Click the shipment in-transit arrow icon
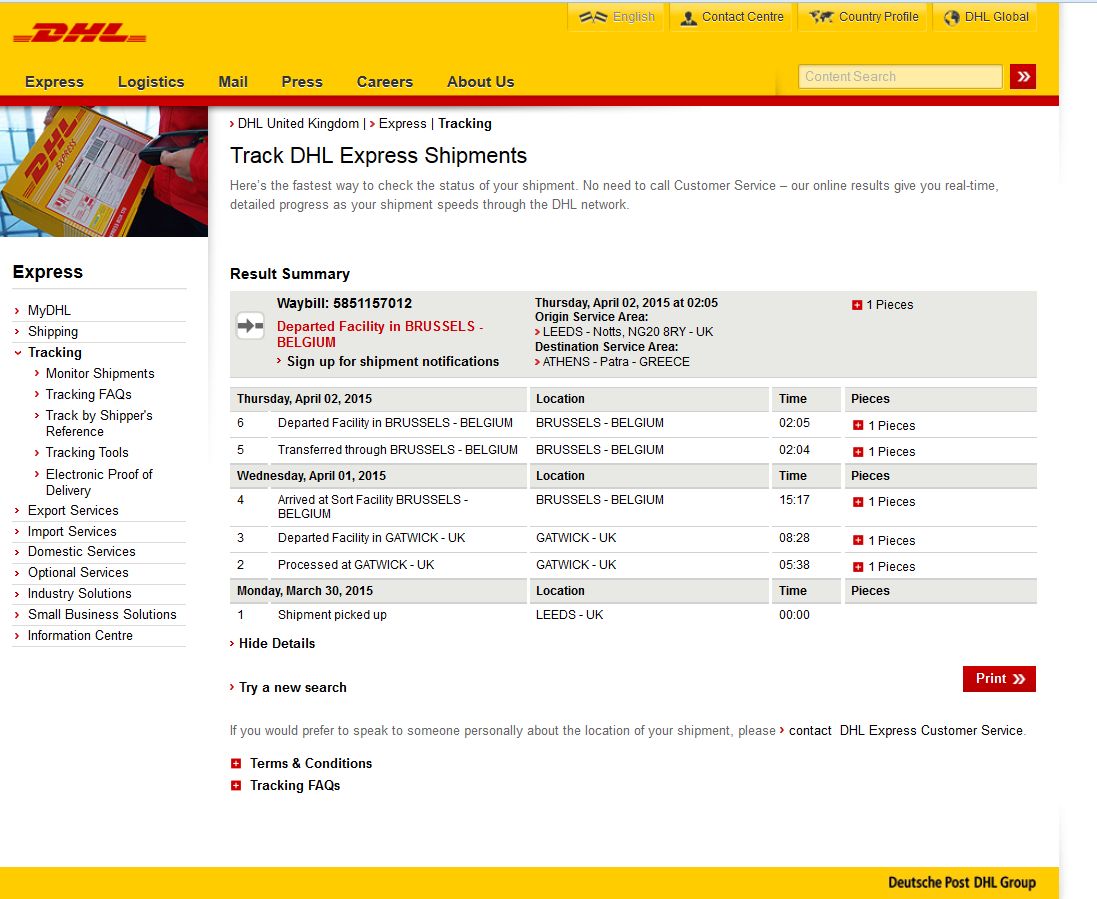1097x899 pixels. (250, 325)
